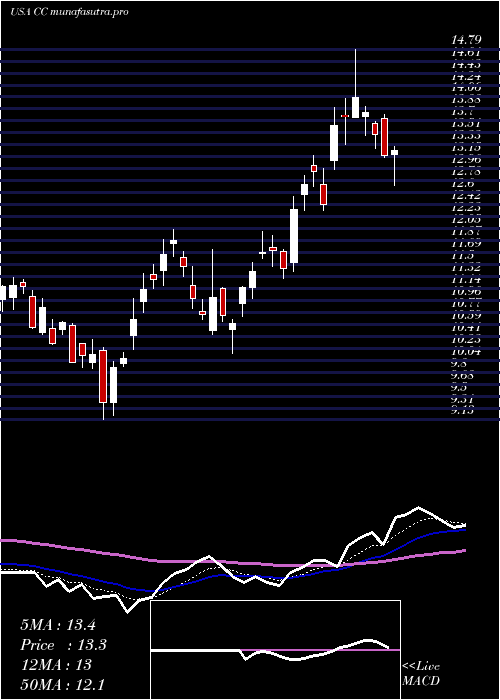The width and height of the screenshot is (500, 700).
Task: Click the 11.69 price axis label
Action: tap(466, 244)
